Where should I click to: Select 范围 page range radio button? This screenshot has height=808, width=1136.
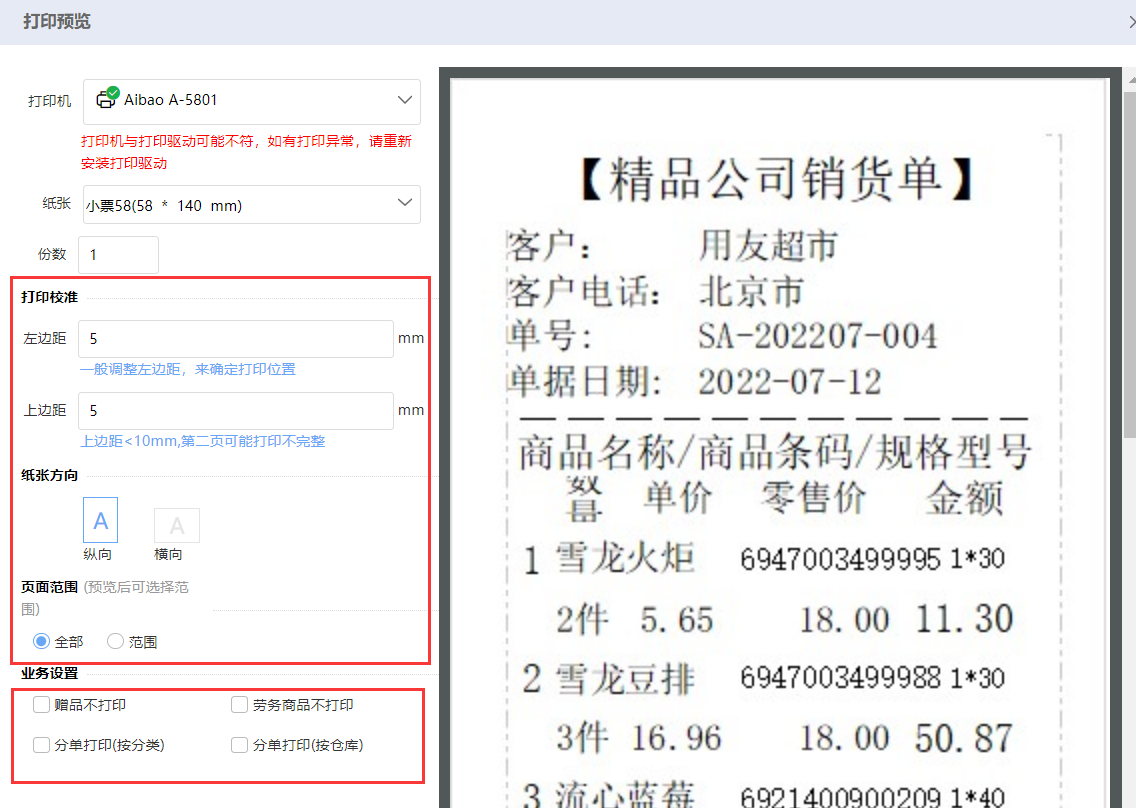[x=116, y=641]
